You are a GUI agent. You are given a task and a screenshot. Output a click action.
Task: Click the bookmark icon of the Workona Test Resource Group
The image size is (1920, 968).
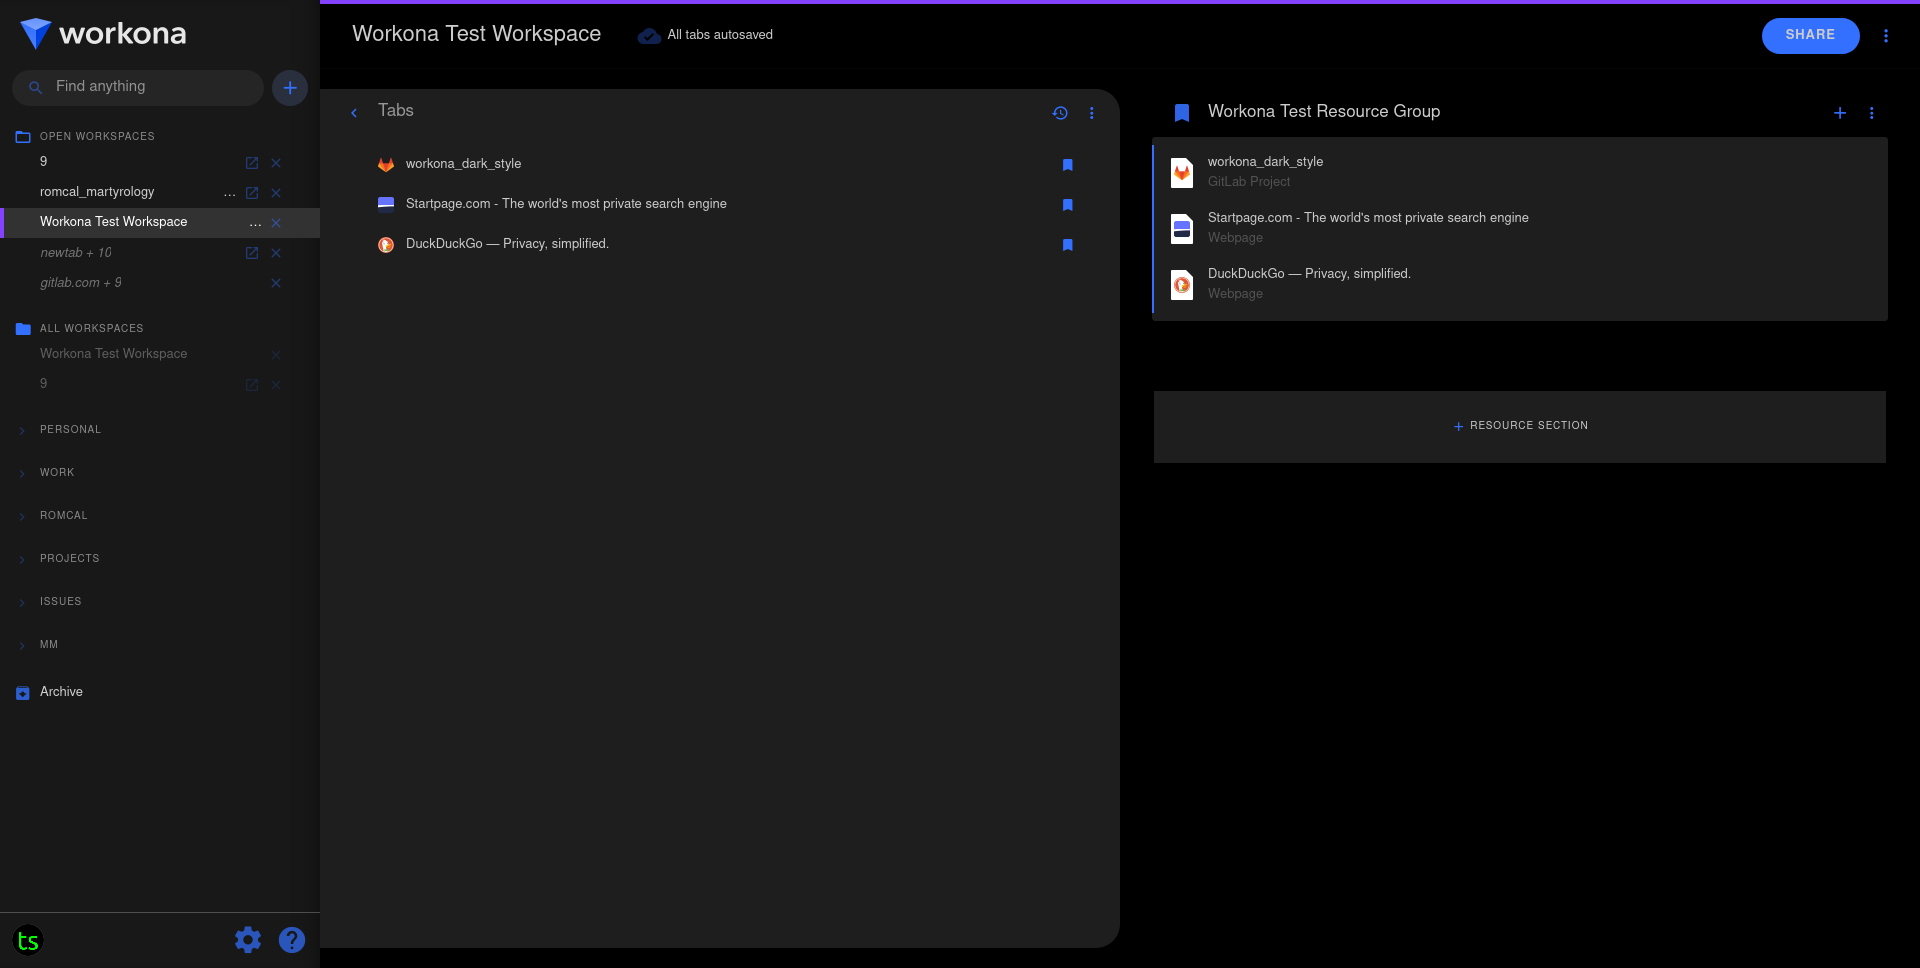(1182, 113)
